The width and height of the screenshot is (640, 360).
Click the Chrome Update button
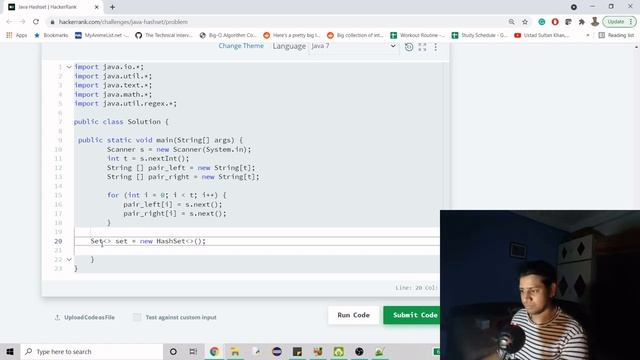pos(620,22)
